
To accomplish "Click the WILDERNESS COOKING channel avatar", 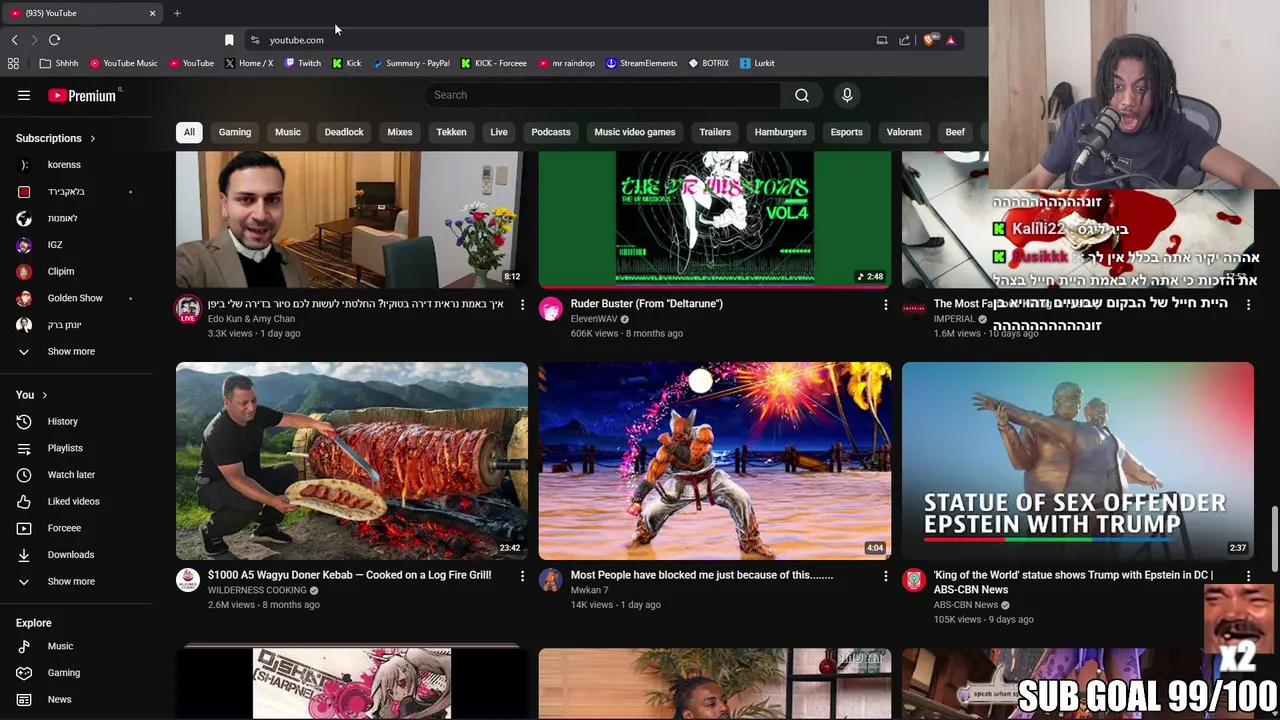I will (x=188, y=580).
